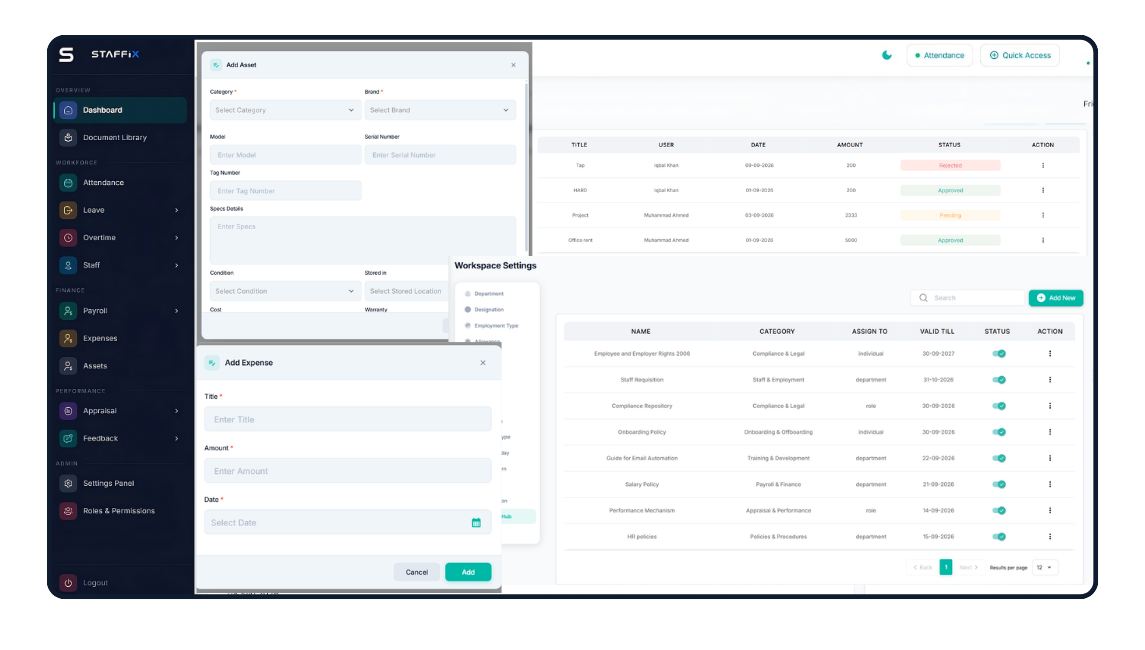Click the Overtime clock icon
The image size is (1145, 650).
68,237
